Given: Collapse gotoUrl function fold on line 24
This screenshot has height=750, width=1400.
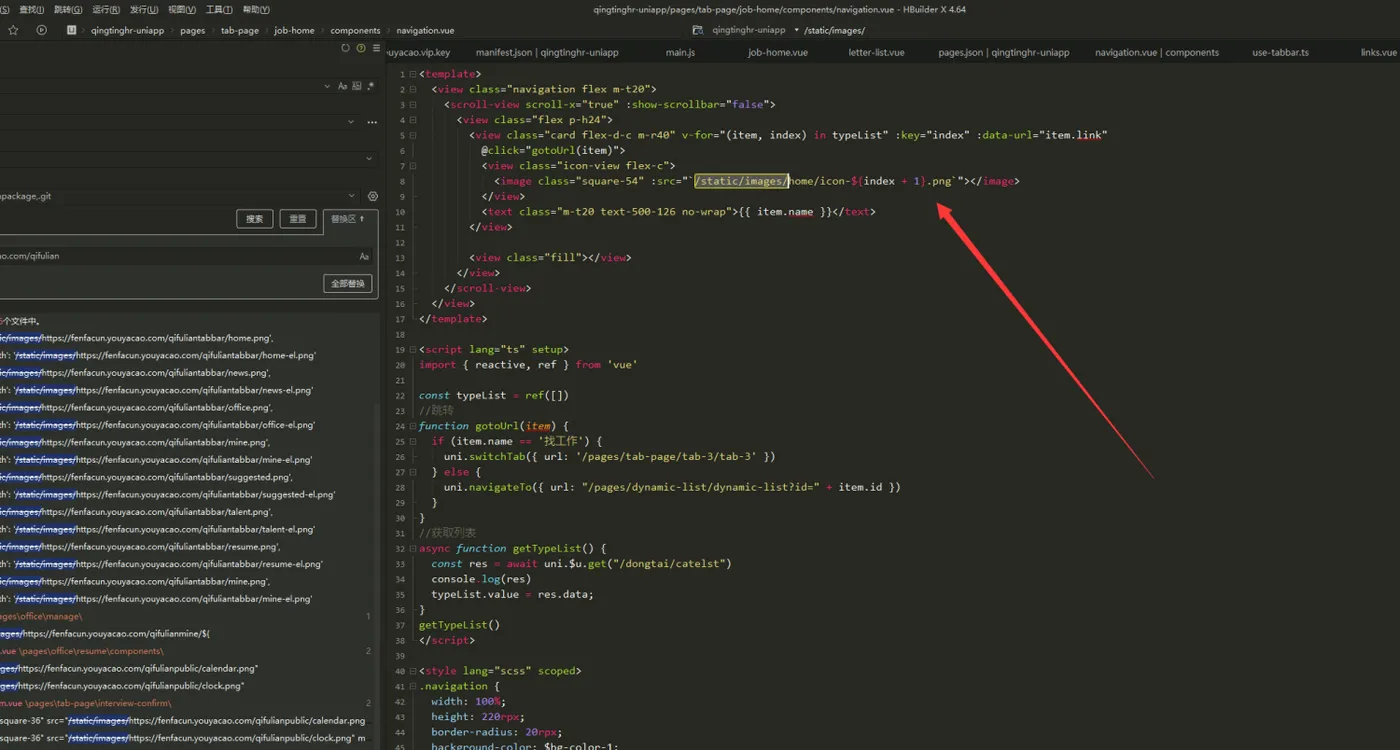Looking at the screenshot, I should 414,426.
